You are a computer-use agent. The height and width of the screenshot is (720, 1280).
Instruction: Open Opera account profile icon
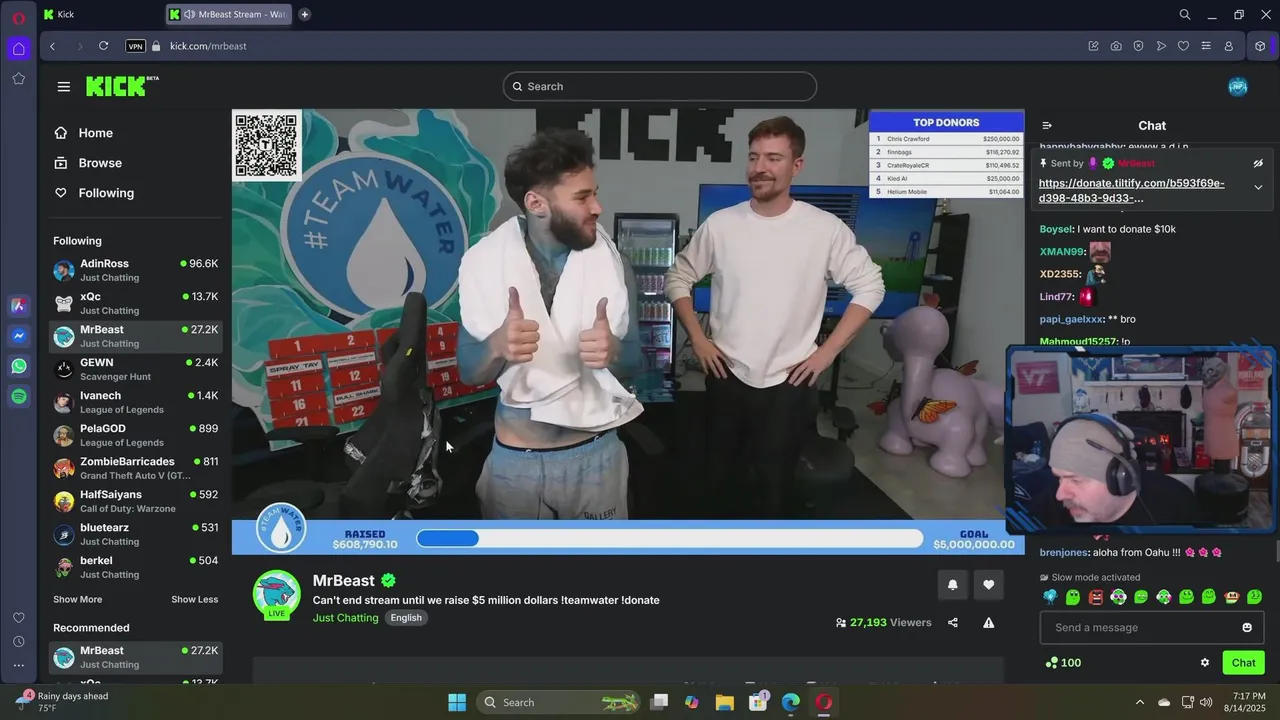[1229, 46]
